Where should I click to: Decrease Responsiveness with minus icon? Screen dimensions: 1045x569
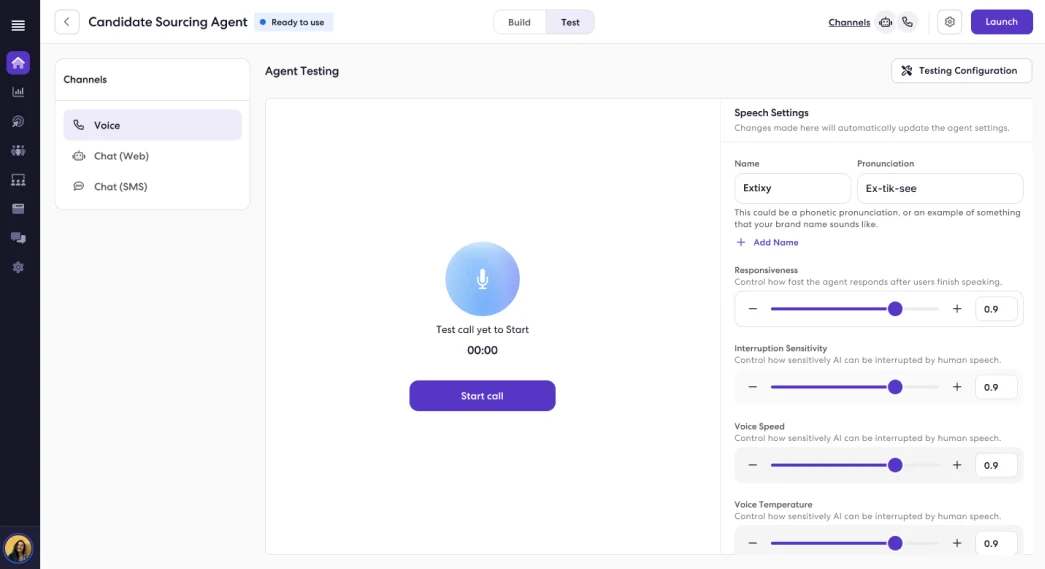[752, 309]
